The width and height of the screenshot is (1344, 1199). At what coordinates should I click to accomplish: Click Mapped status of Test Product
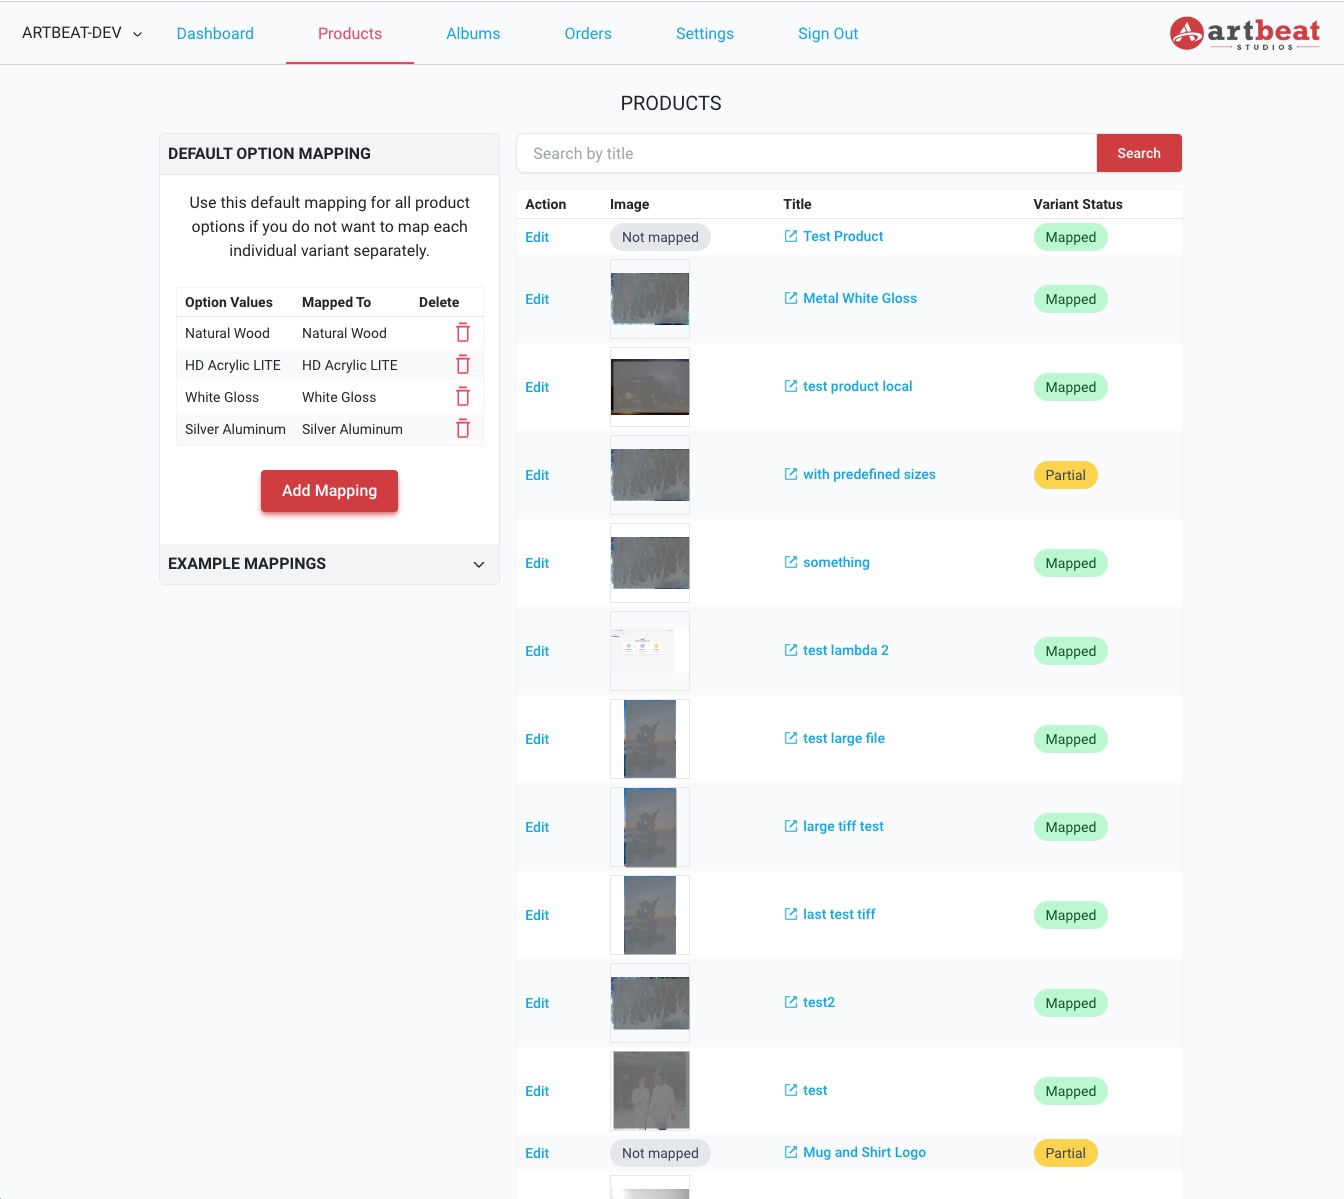1070,237
